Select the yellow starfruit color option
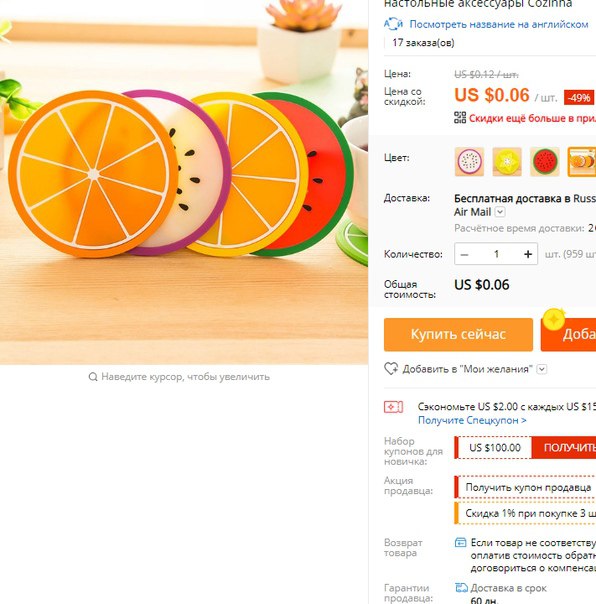Image resolution: width=596 pixels, height=604 pixels. pos(507,162)
